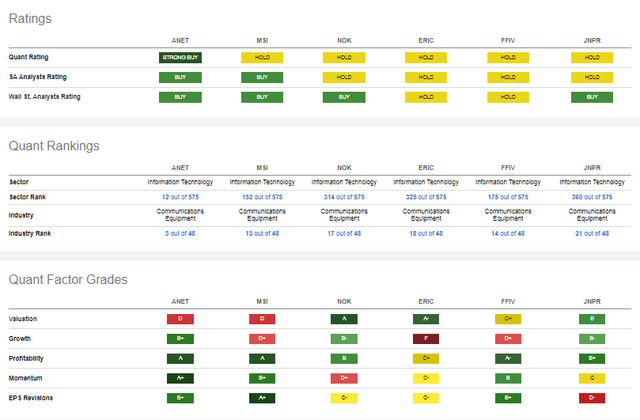Click JNPR's light green Growth grade badge
640x420 pixels.
pos(592,339)
